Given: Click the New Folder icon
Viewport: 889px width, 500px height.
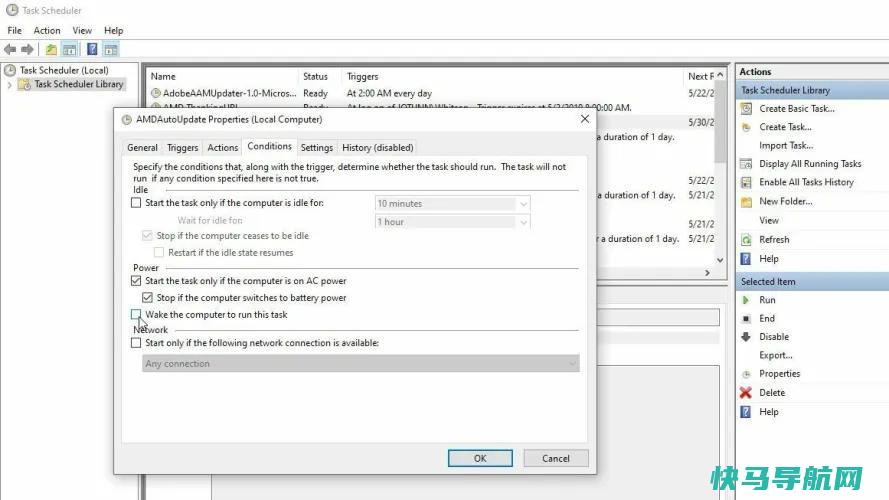Looking at the screenshot, I should (x=746, y=201).
